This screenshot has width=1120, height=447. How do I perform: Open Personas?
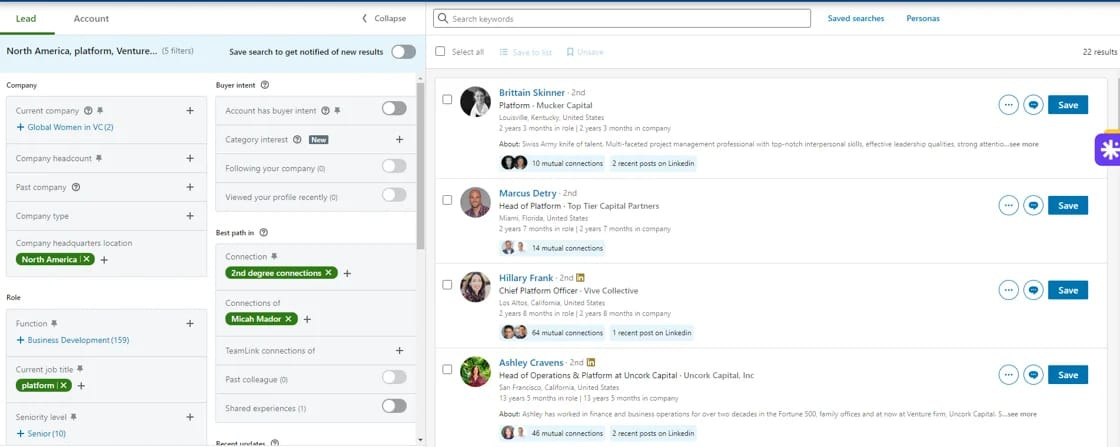pyautogui.click(x=923, y=19)
